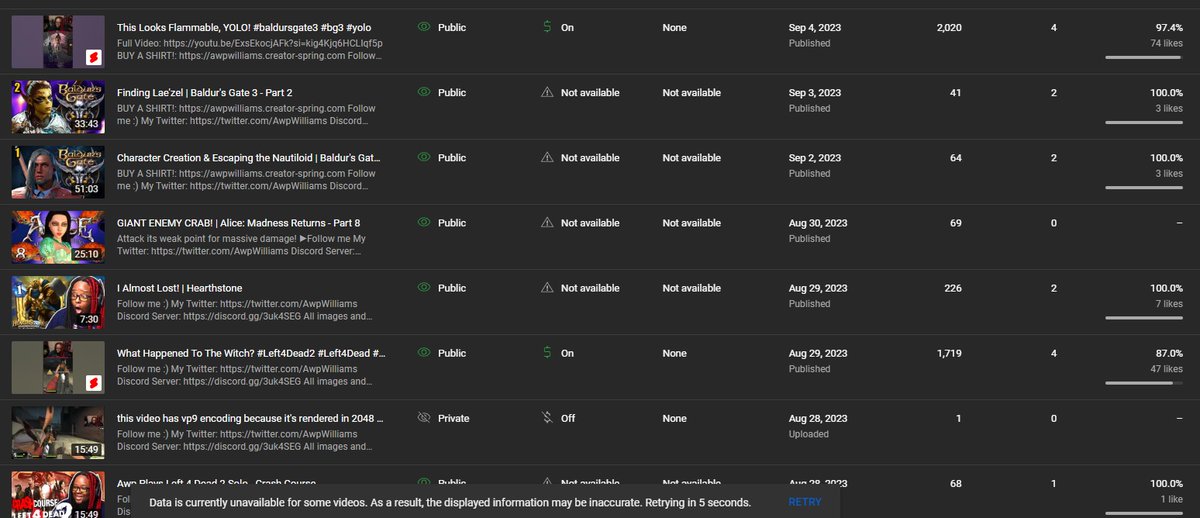Open the Public visibility dropdown for Finding Lae'zel
Screen dimensions: 1200x518
442,92
